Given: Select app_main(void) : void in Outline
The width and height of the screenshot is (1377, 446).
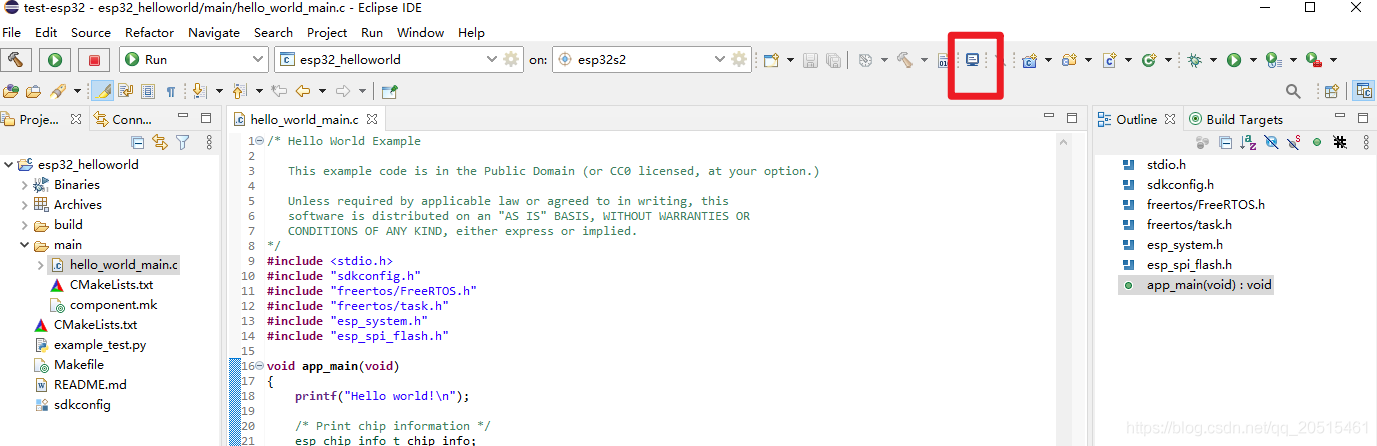Looking at the screenshot, I should pyautogui.click(x=1209, y=284).
